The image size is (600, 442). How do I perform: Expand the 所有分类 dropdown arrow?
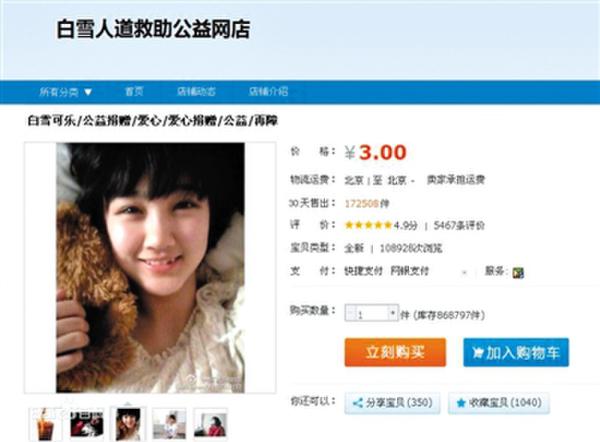[88, 92]
